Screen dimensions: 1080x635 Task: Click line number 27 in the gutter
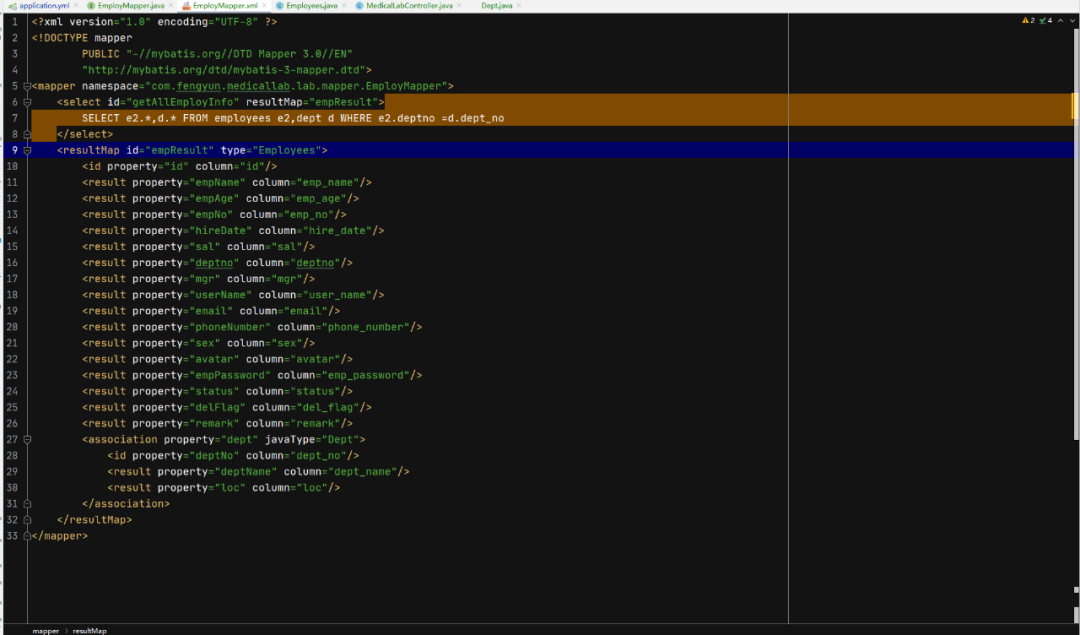point(12,439)
